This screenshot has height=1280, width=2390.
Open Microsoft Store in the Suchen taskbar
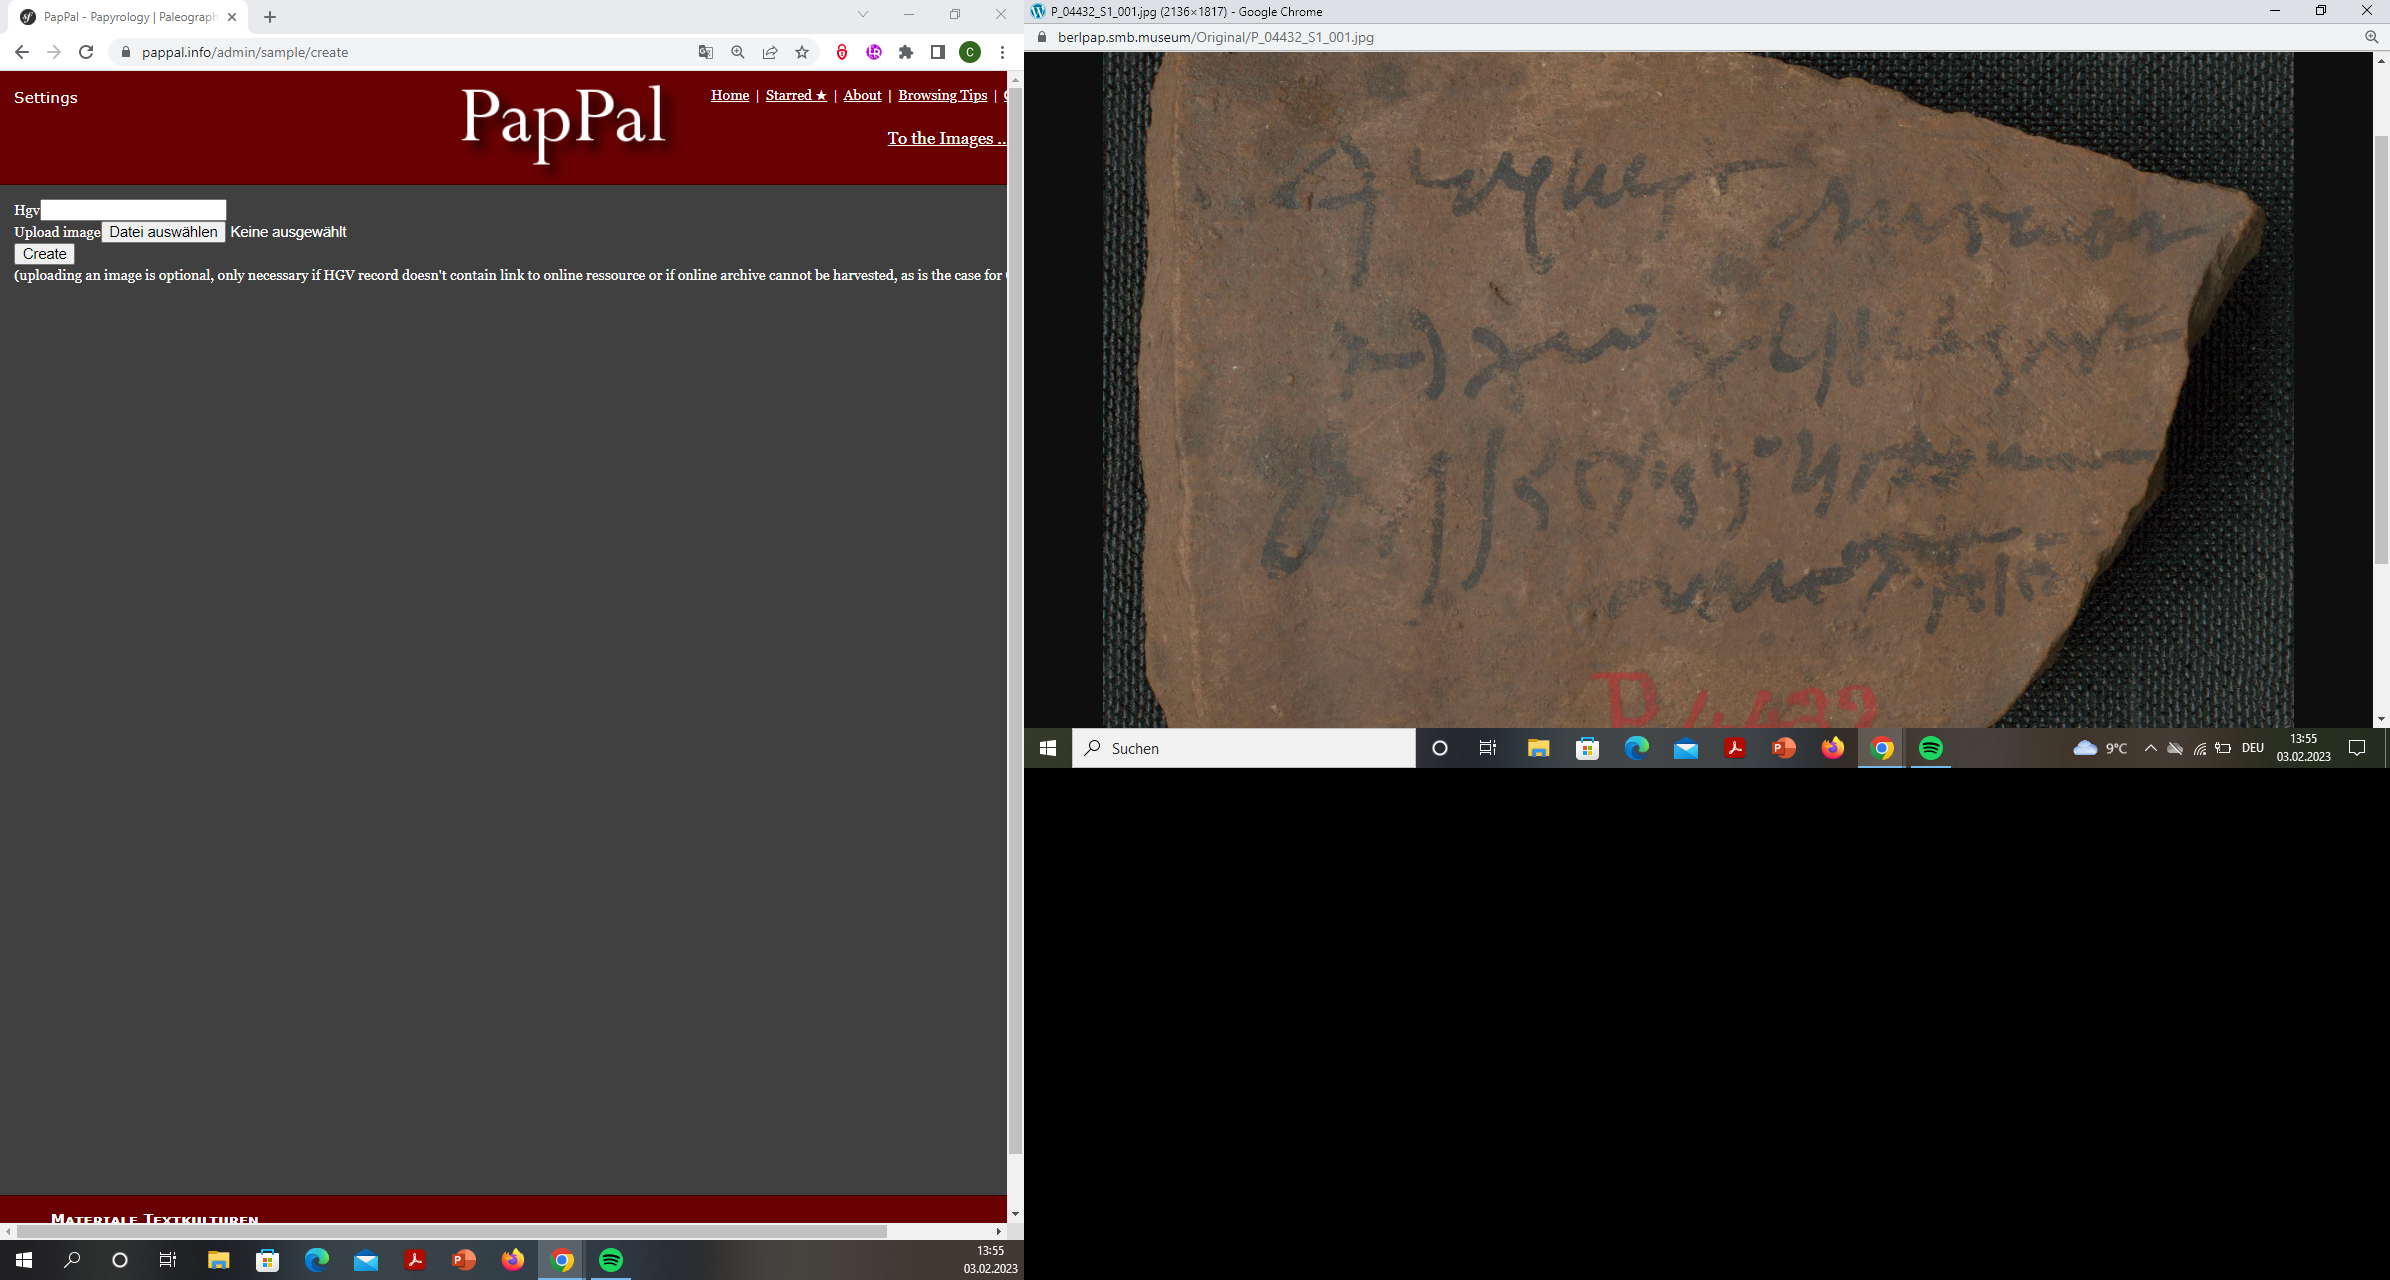(x=1587, y=748)
